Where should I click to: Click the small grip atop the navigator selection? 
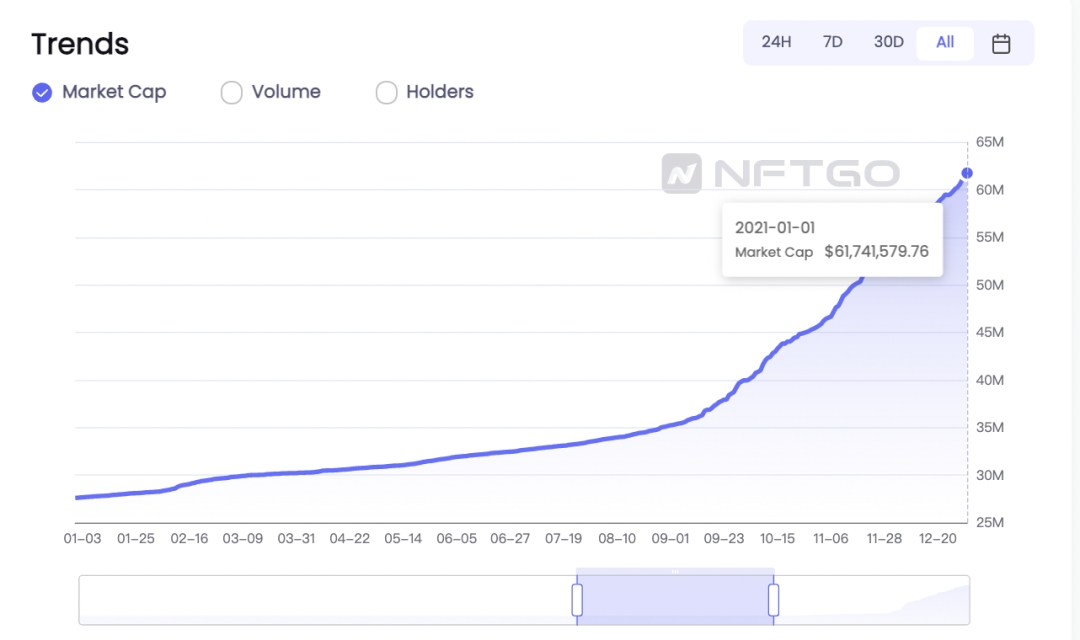coord(676,571)
